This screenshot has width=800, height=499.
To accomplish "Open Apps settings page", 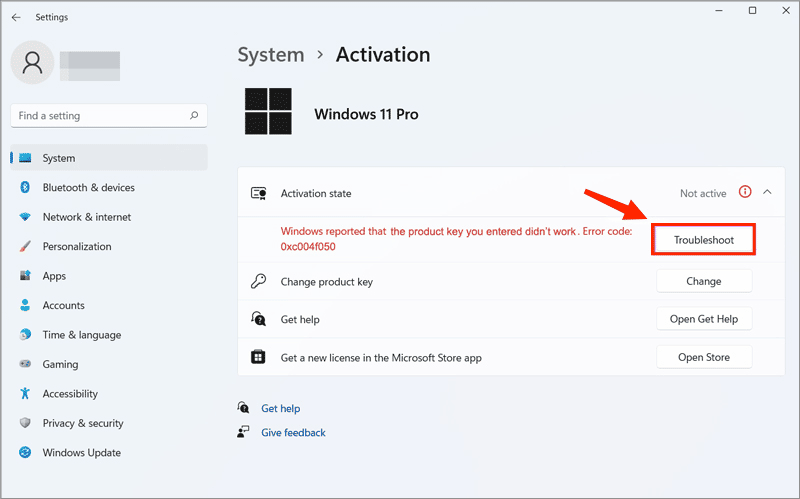I will coord(109,276).
